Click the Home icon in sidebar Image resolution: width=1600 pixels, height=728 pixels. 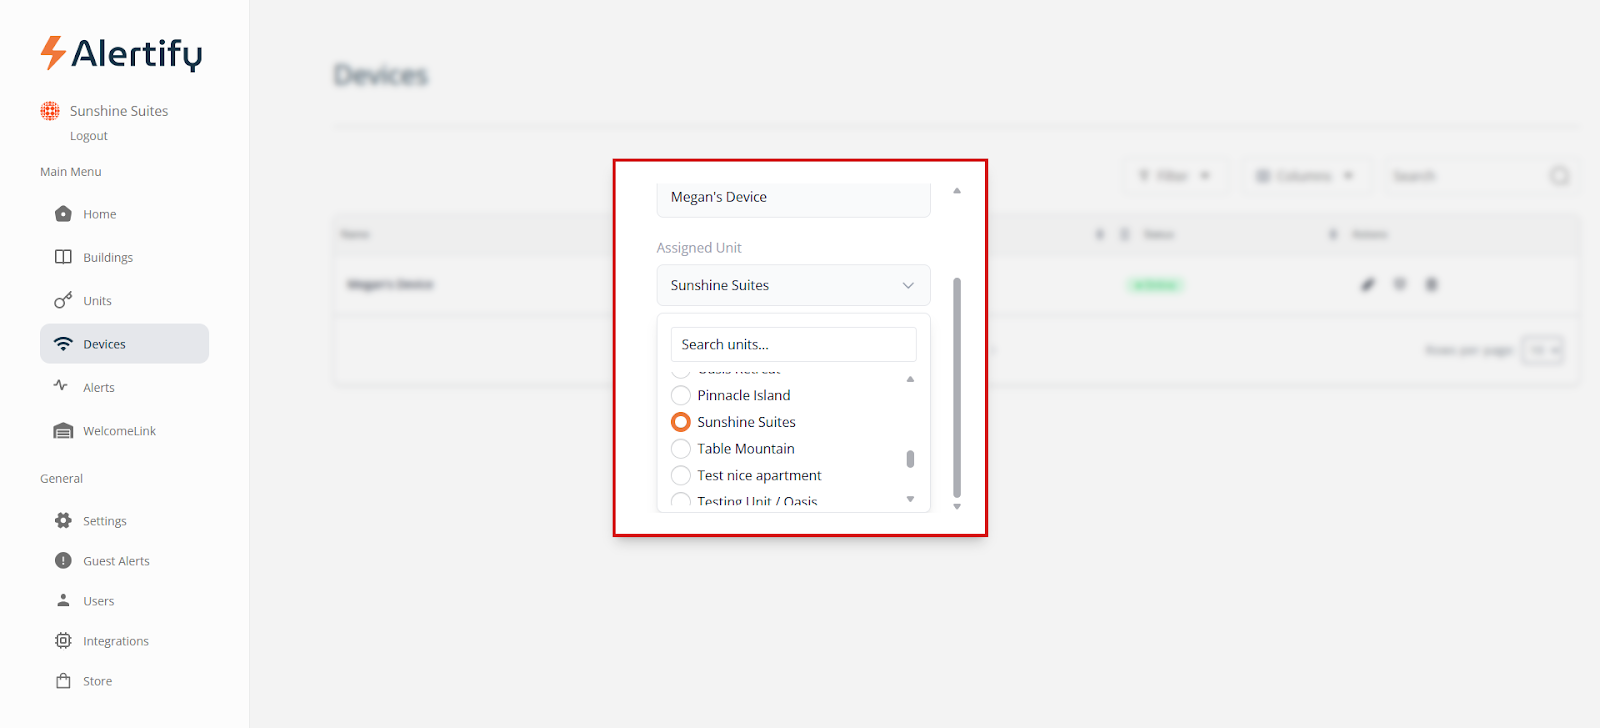pyautogui.click(x=63, y=214)
